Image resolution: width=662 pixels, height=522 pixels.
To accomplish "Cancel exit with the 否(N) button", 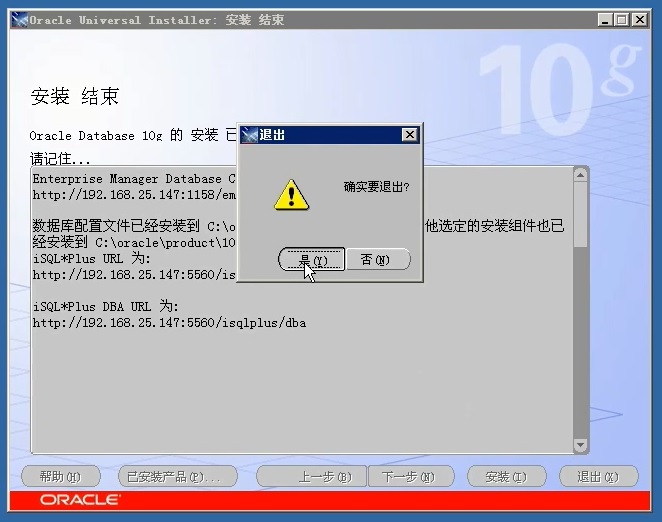I will 378,259.
